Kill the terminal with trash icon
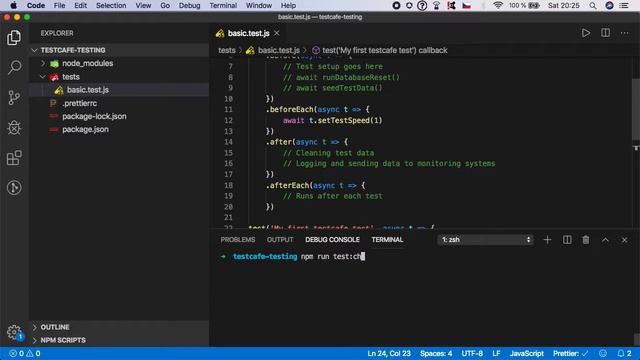 [586, 240]
